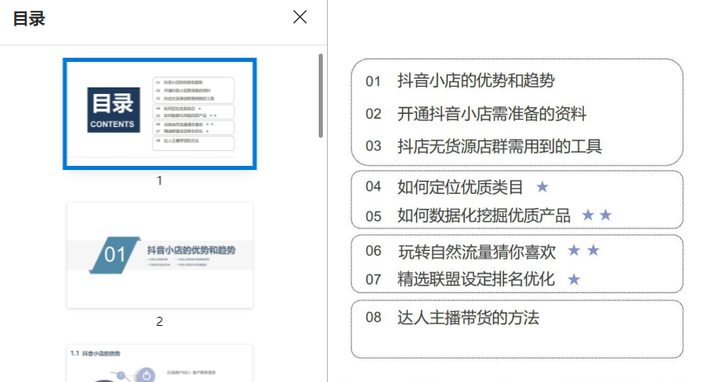720x382 pixels.
Task: Open slide thumbnail 2 抖音小店的优势和趋势
Action: (160, 255)
